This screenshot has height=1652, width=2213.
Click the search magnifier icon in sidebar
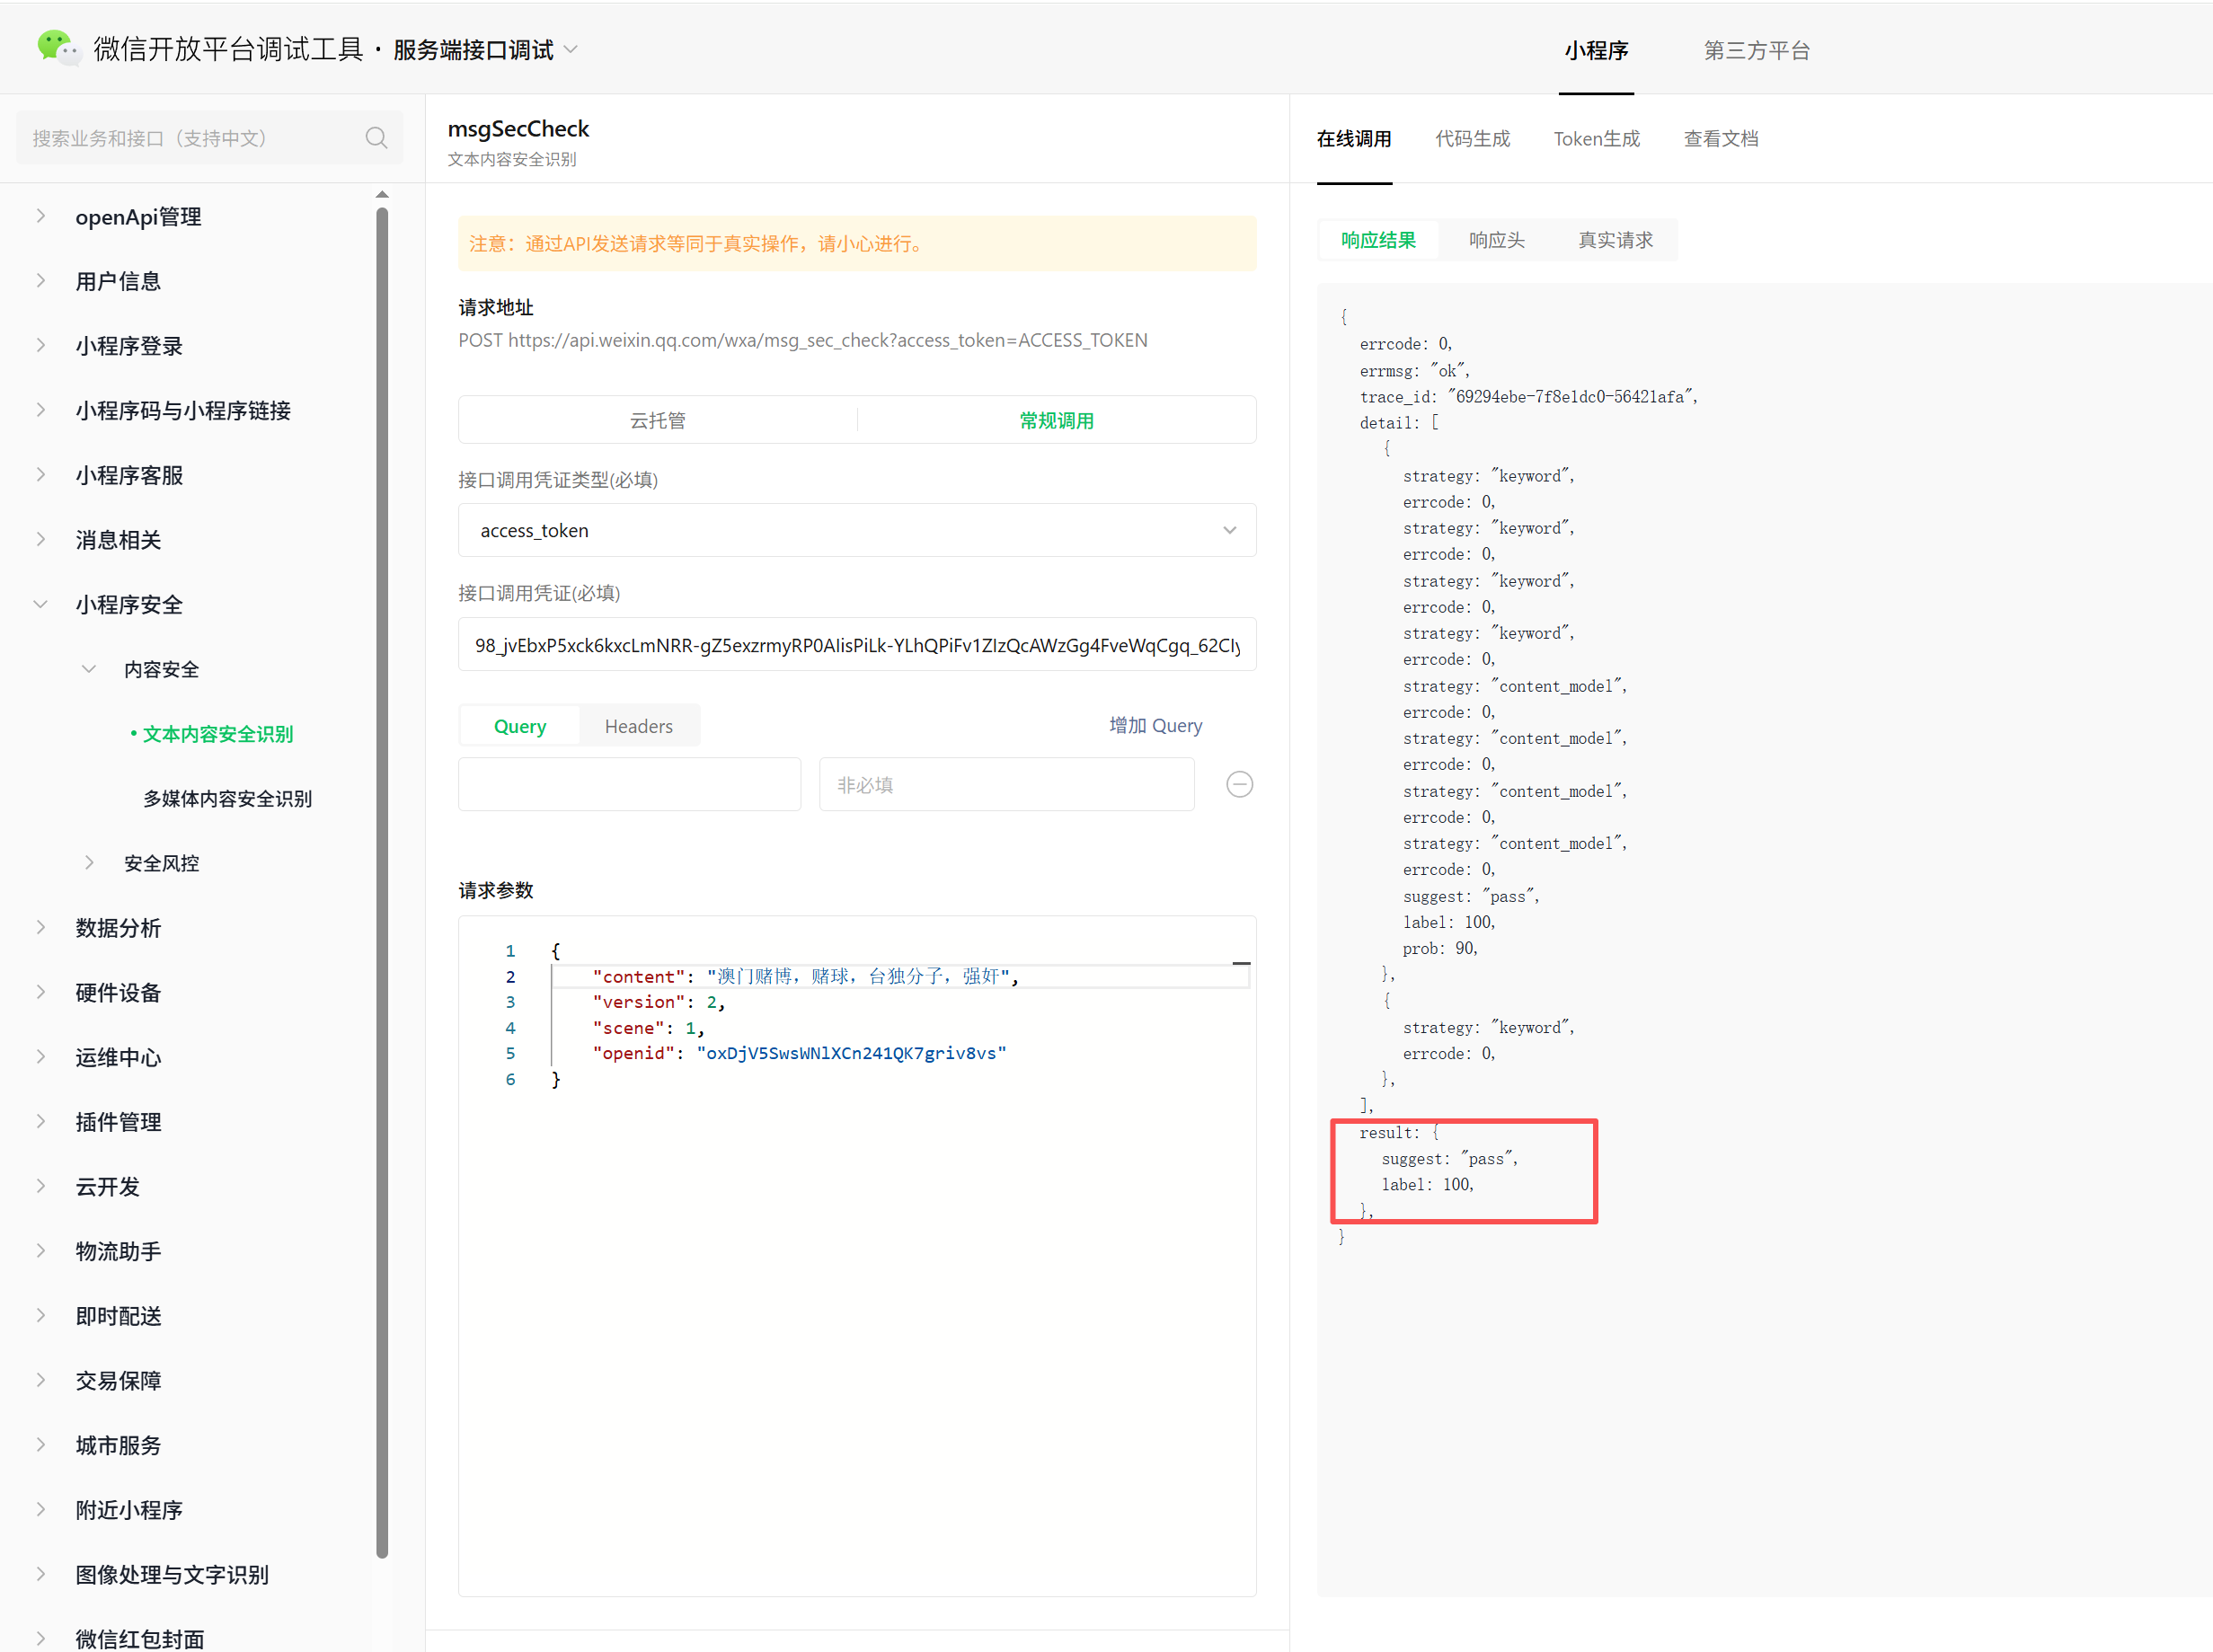click(376, 138)
